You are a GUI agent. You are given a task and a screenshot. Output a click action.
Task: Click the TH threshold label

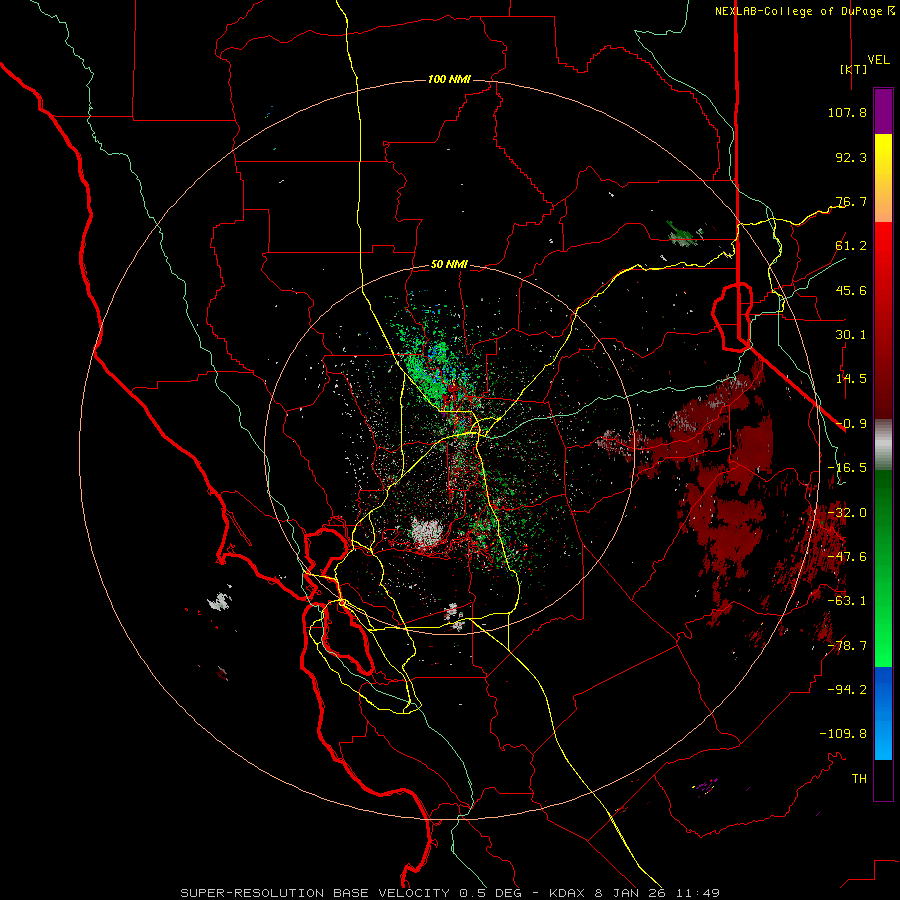point(859,779)
